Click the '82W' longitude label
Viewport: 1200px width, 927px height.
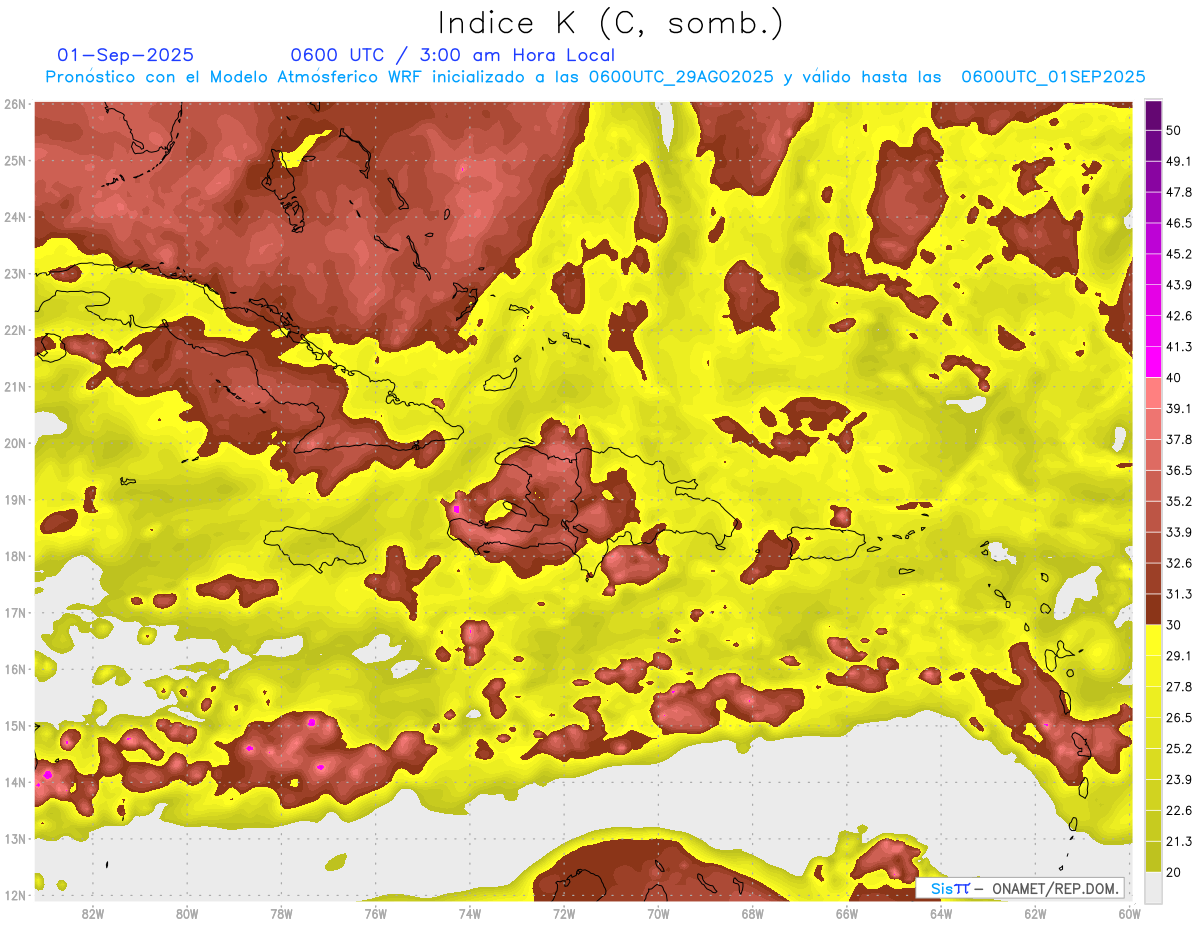pyautogui.click(x=92, y=914)
